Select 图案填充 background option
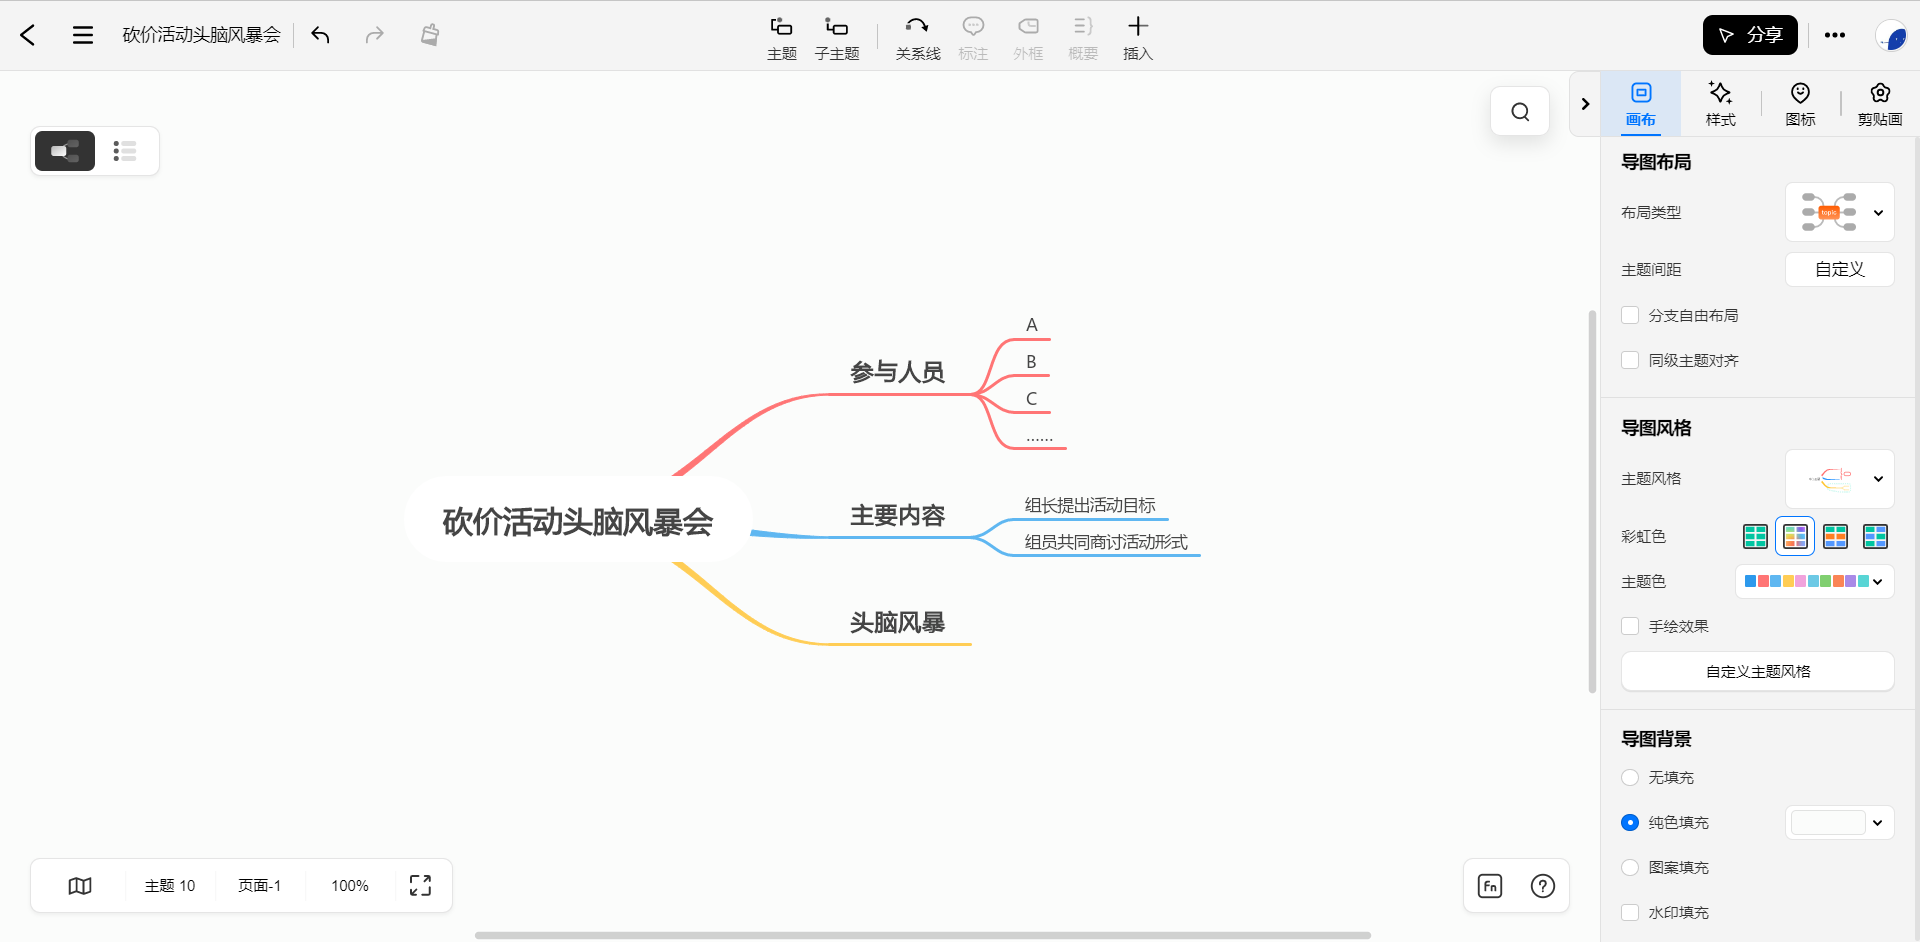This screenshot has width=1920, height=942. point(1630,867)
